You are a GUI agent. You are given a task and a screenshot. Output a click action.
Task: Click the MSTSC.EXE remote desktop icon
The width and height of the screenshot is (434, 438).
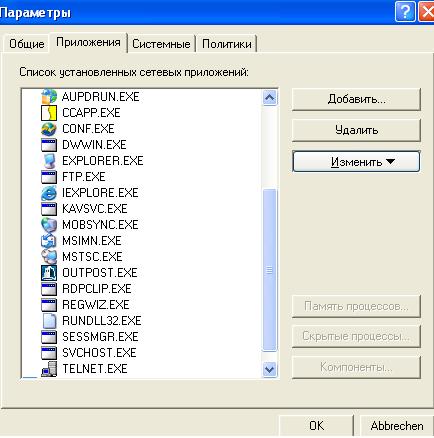[49, 257]
